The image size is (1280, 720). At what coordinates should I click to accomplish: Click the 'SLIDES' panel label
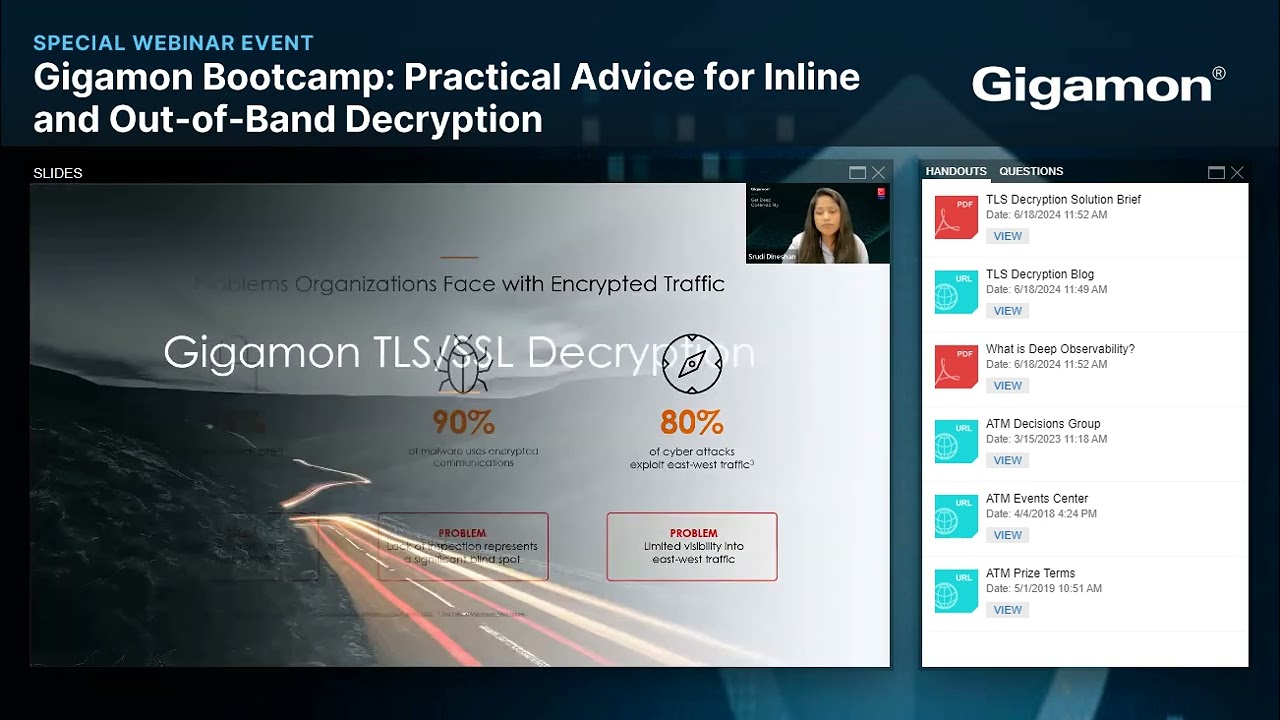[58, 173]
